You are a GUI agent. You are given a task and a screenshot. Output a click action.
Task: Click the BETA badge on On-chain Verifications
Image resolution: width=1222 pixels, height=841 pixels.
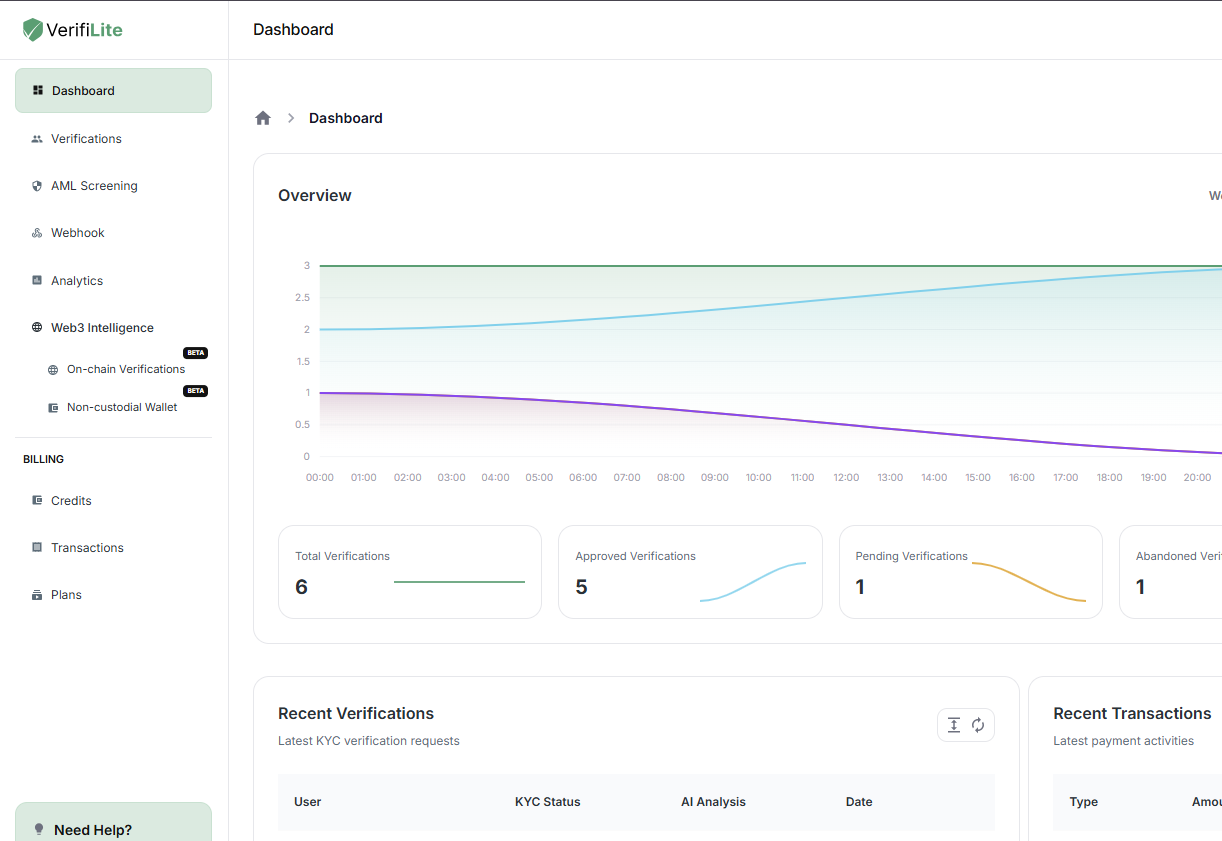click(x=195, y=353)
